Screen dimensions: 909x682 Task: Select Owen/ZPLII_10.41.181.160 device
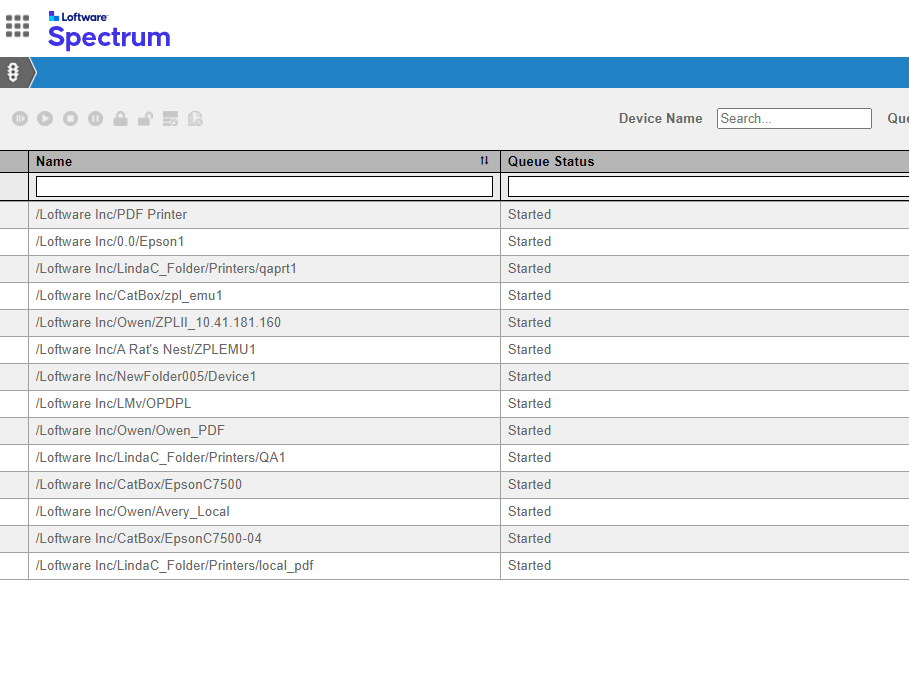pos(158,322)
